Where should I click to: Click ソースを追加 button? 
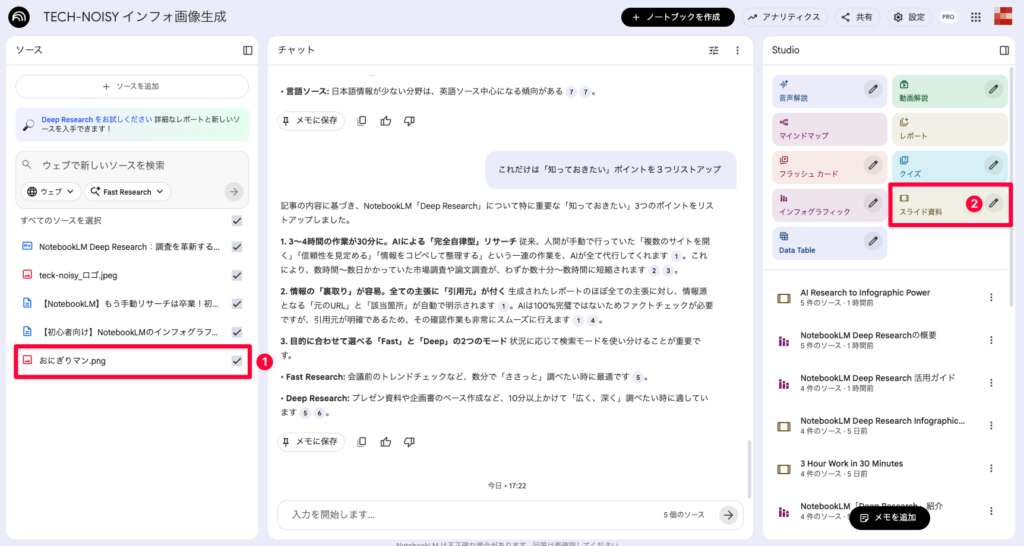[x=132, y=86]
